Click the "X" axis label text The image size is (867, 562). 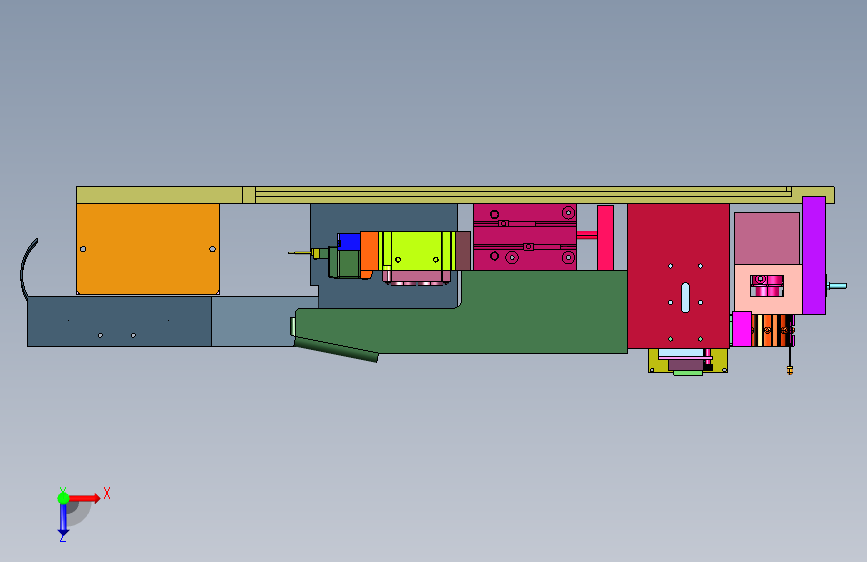107,493
